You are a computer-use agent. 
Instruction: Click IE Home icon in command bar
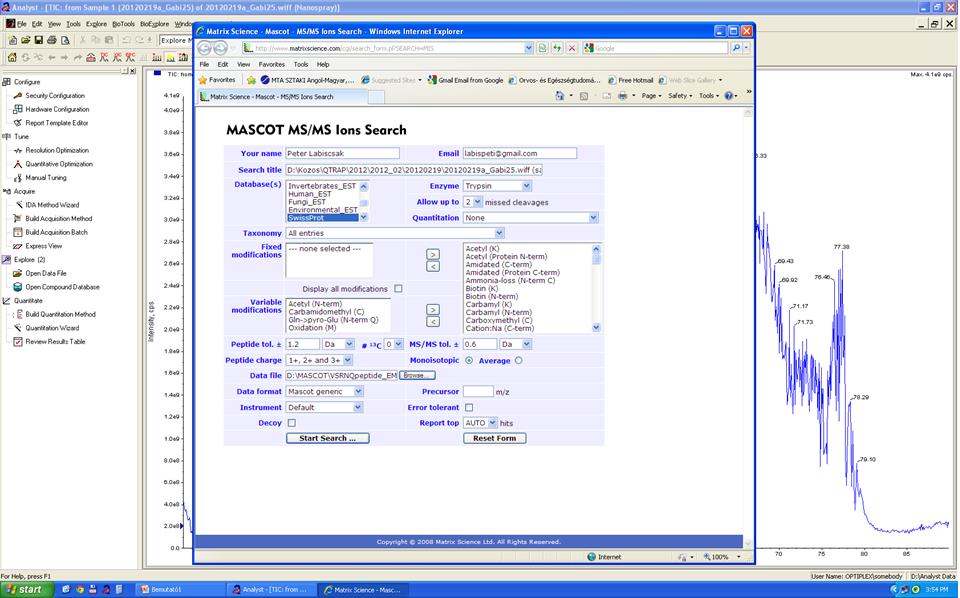click(560, 96)
